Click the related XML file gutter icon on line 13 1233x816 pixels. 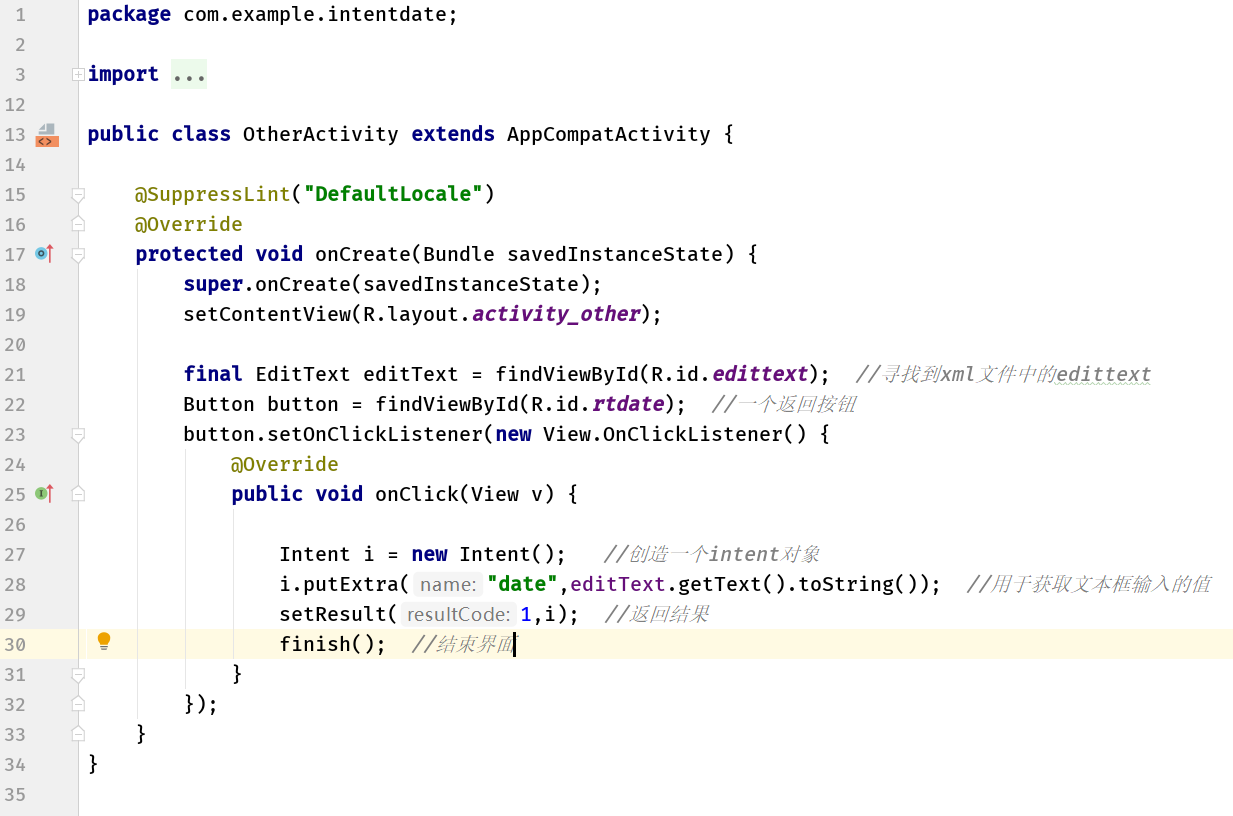tap(47, 135)
